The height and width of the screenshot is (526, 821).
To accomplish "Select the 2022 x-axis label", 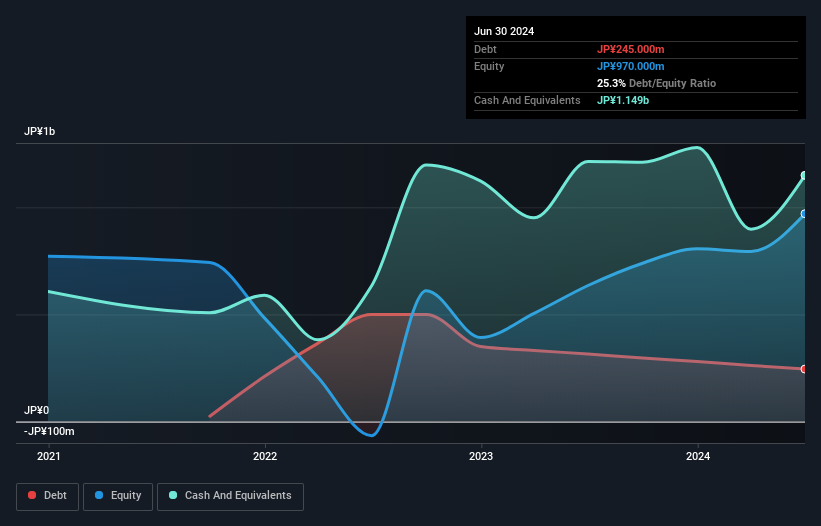I will pyautogui.click(x=265, y=456).
